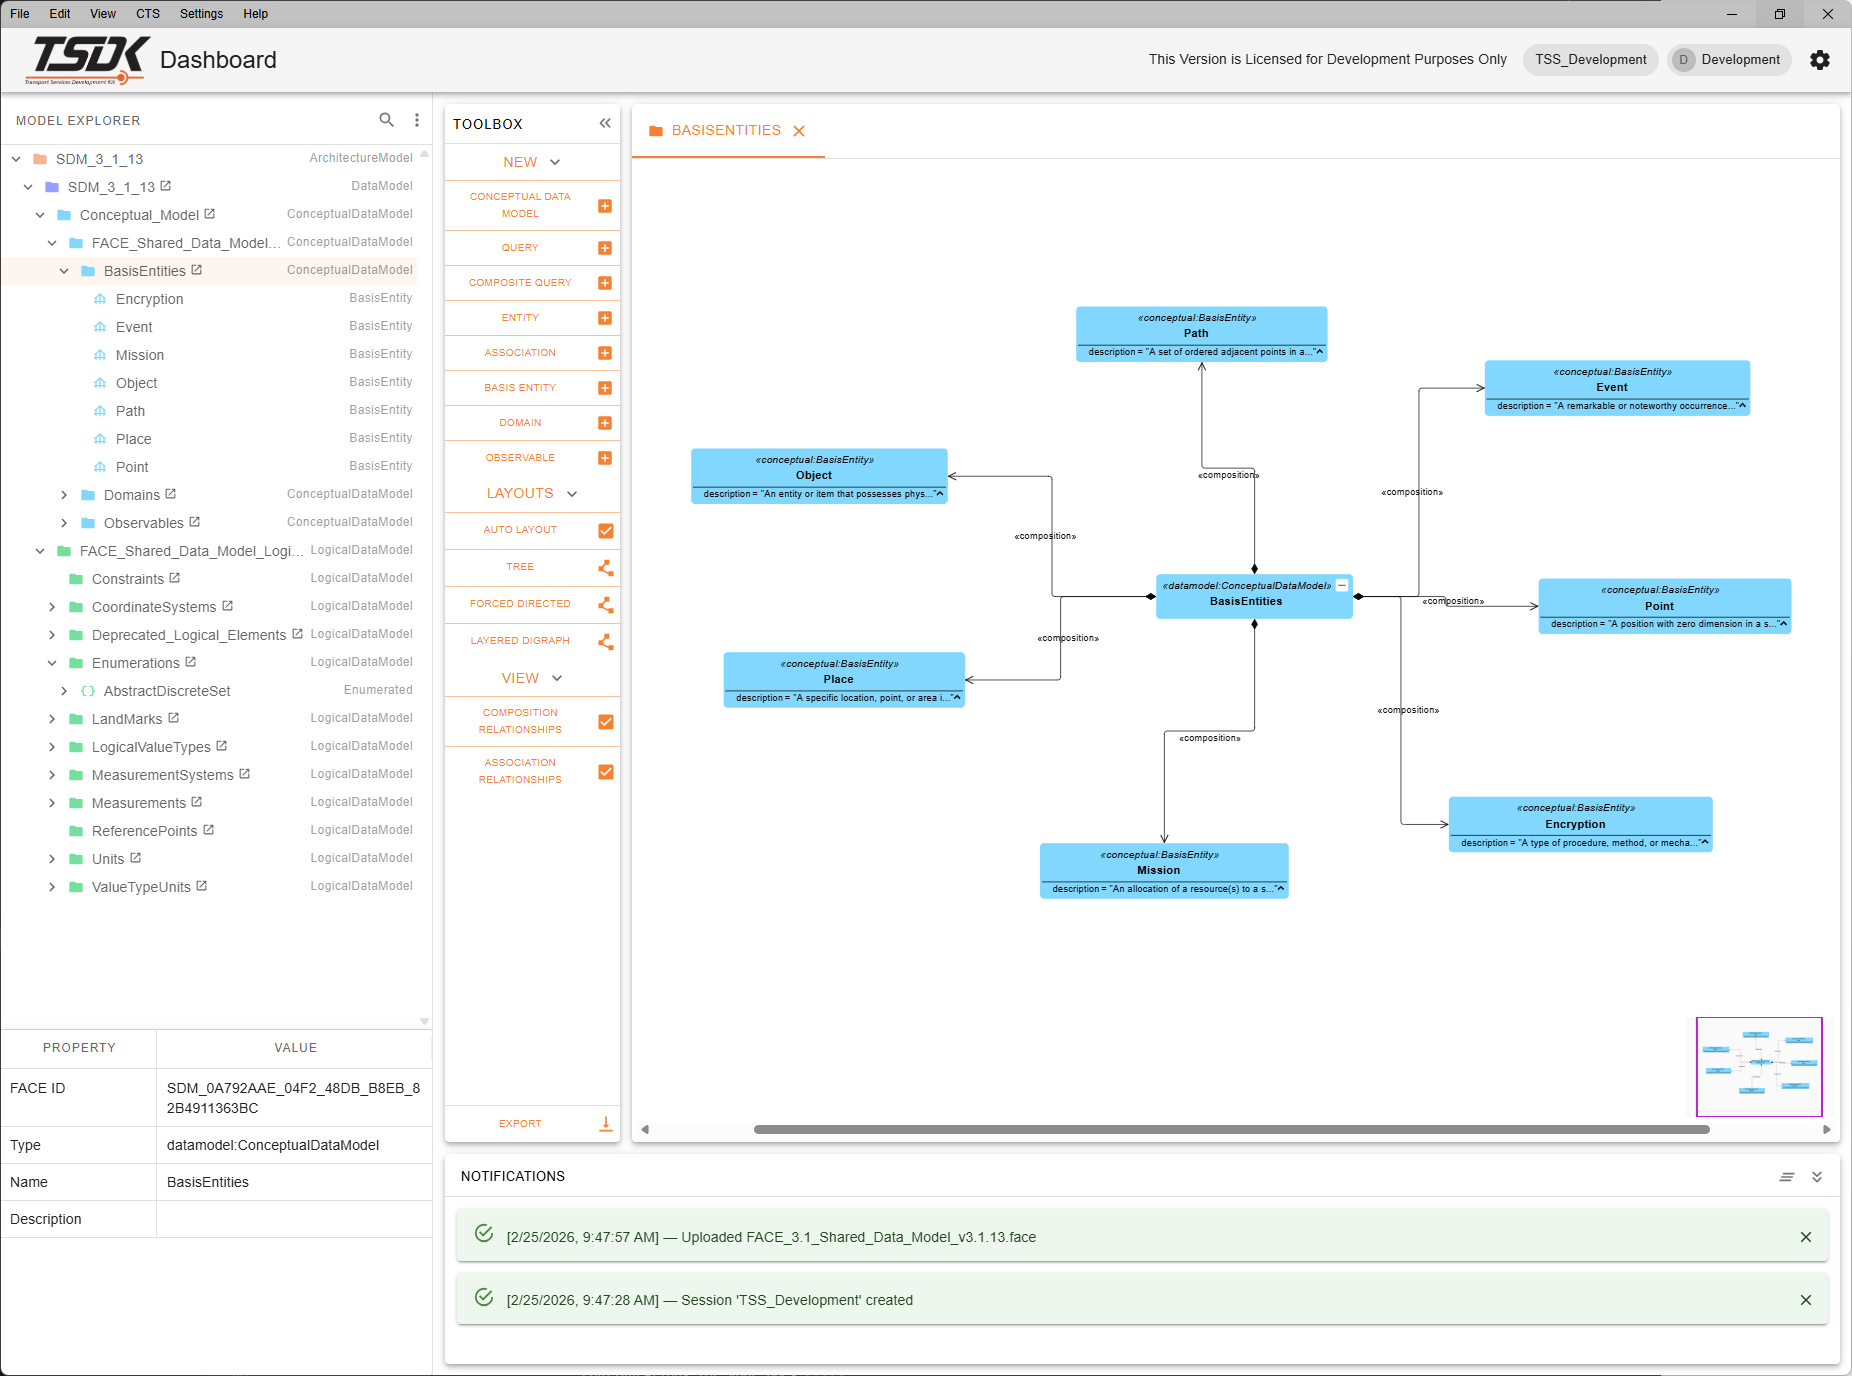Image resolution: width=1852 pixels, height=1376 pixels.
Task: Click the Export download icon
Action: click(605, 1123)
